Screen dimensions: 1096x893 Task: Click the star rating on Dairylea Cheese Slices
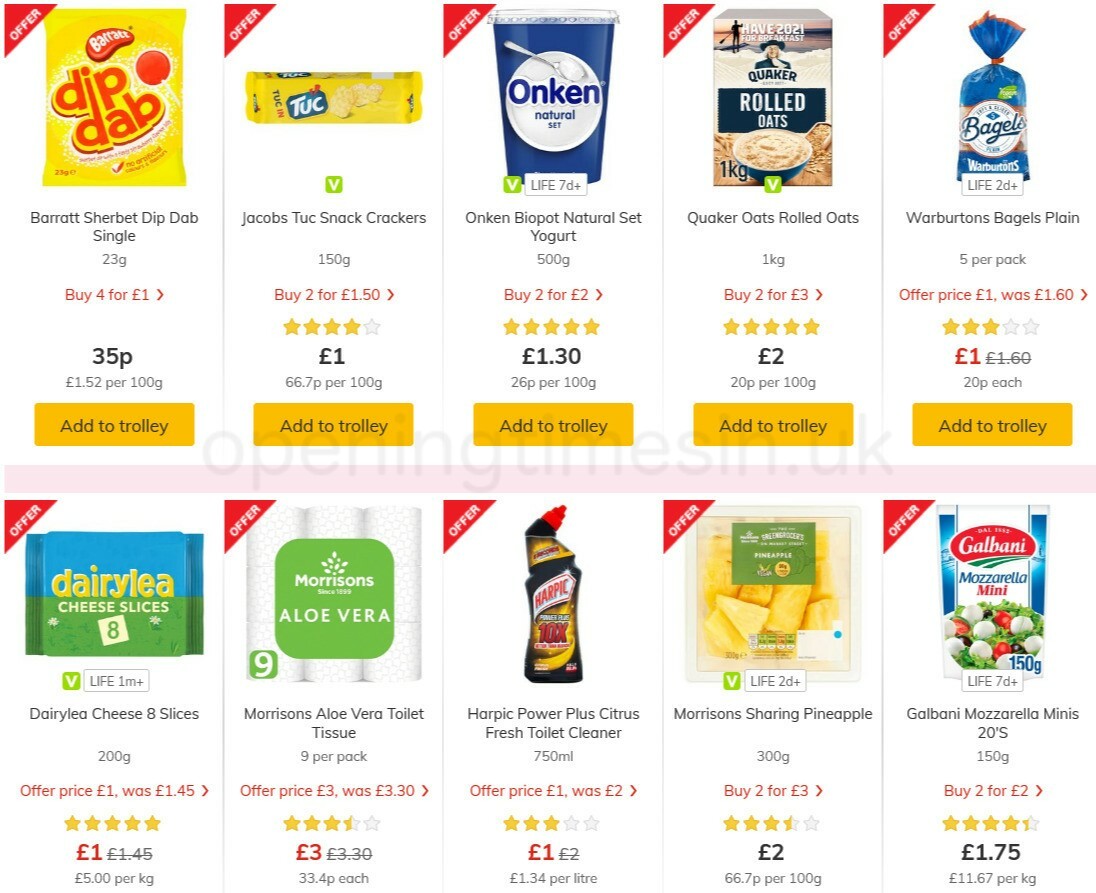(111, 823)
